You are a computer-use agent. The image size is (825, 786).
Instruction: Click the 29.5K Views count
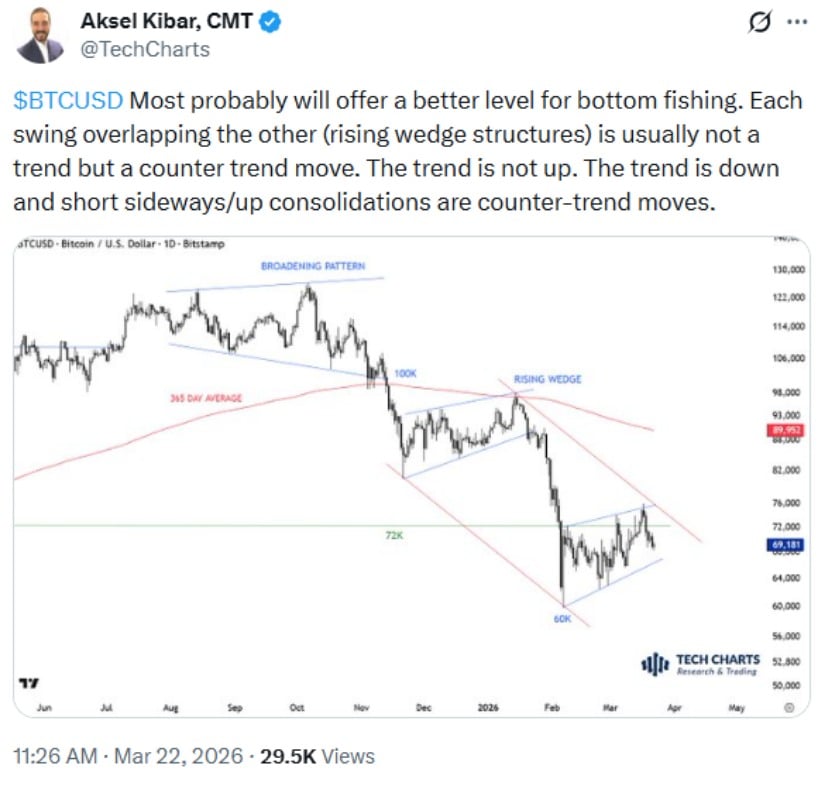pyautogui.click(x=317, y=756)
